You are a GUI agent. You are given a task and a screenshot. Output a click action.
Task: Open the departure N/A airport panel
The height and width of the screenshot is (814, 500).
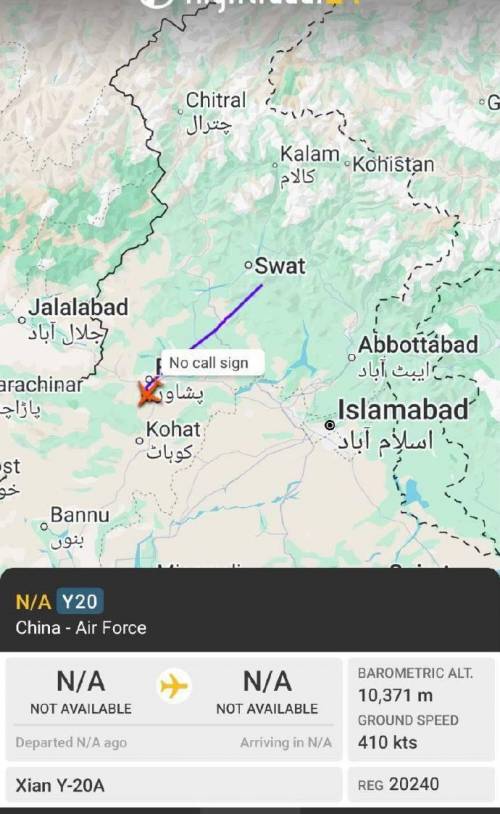click(80, 691)
